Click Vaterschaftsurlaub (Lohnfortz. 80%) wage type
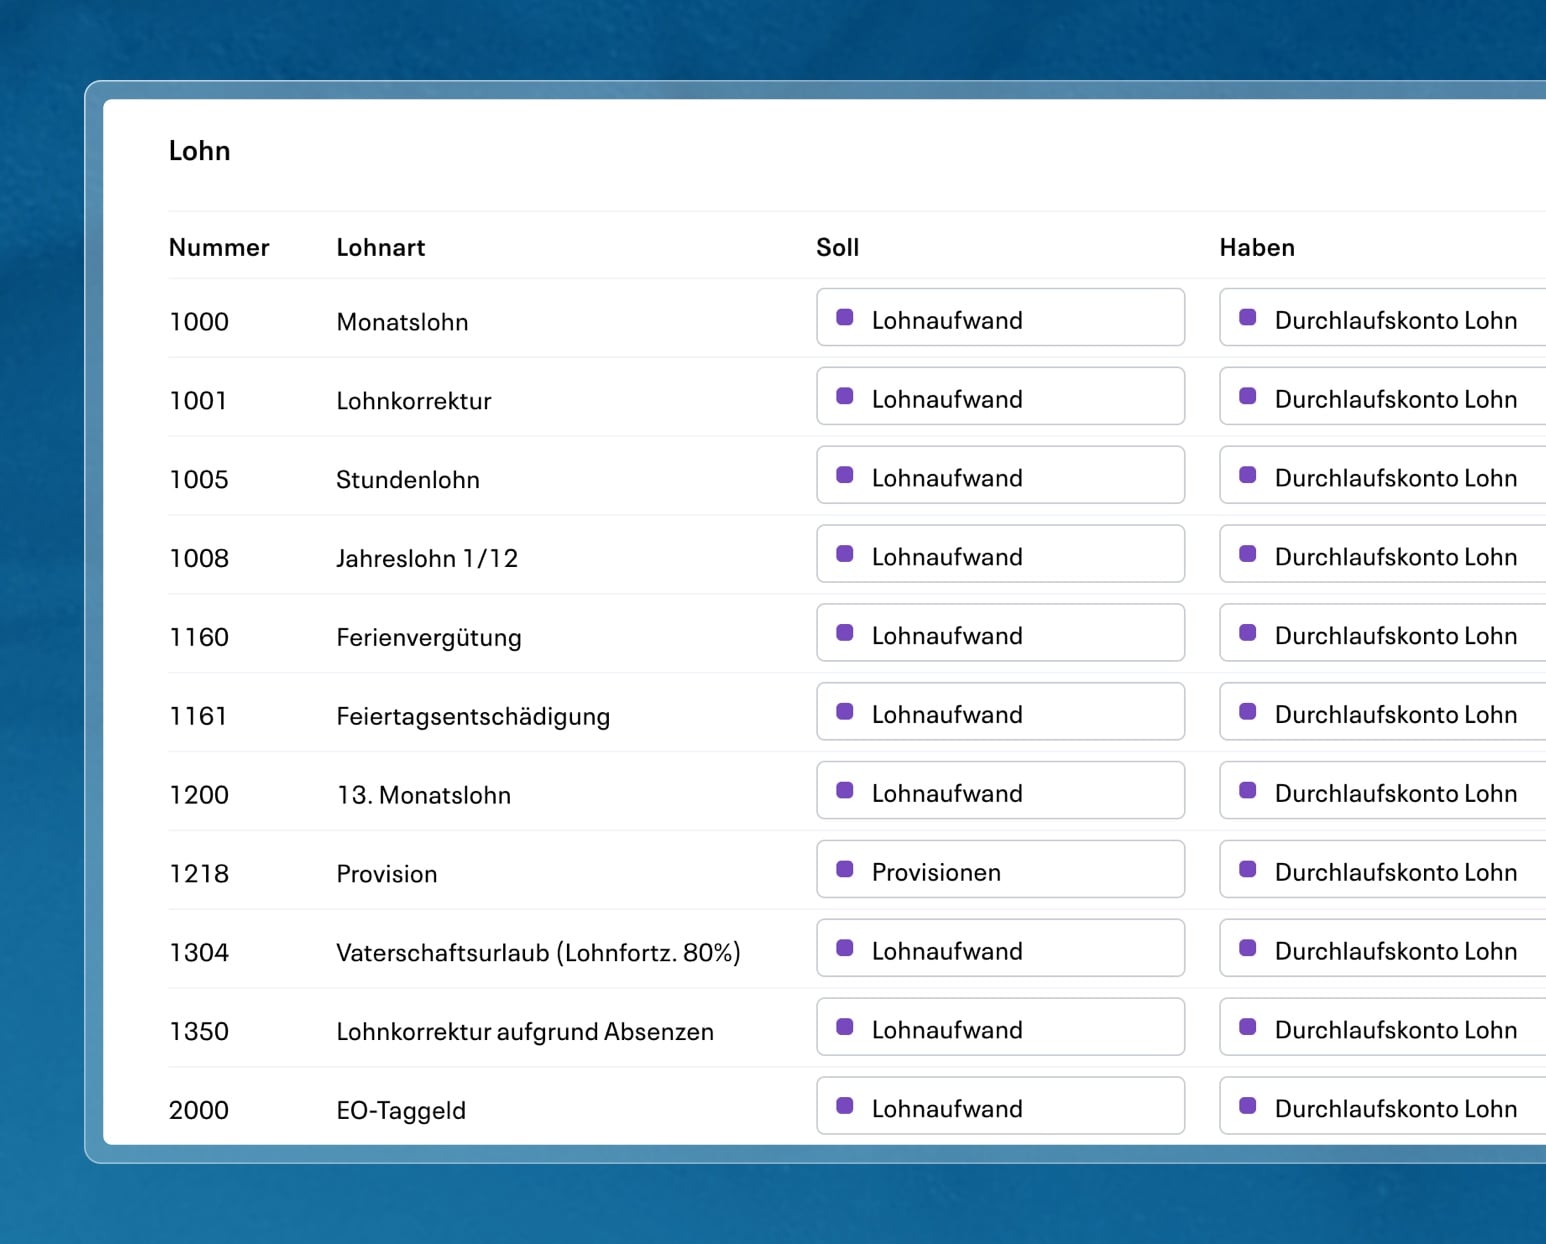 click(x=539, y=953)
